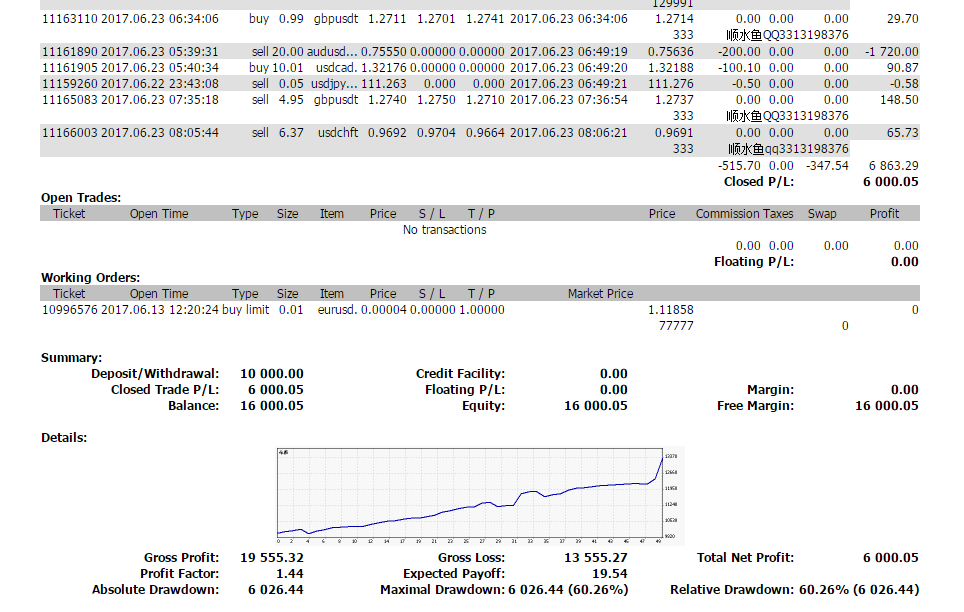Click the Summary section heading

click(x=71, y=358)
